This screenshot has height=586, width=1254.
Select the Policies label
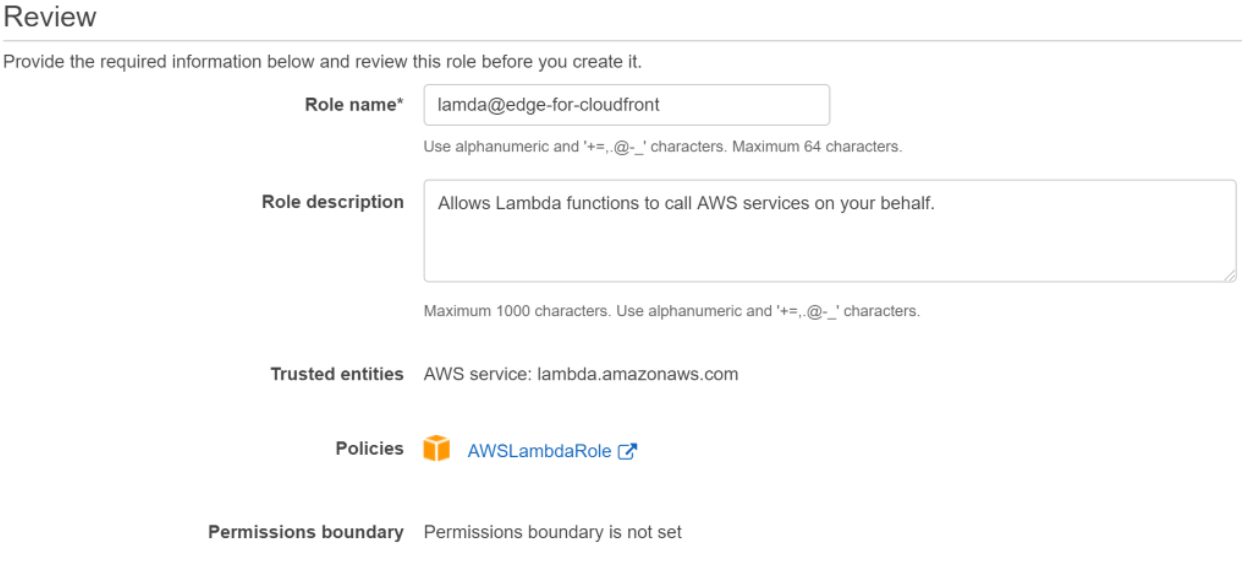369,449
